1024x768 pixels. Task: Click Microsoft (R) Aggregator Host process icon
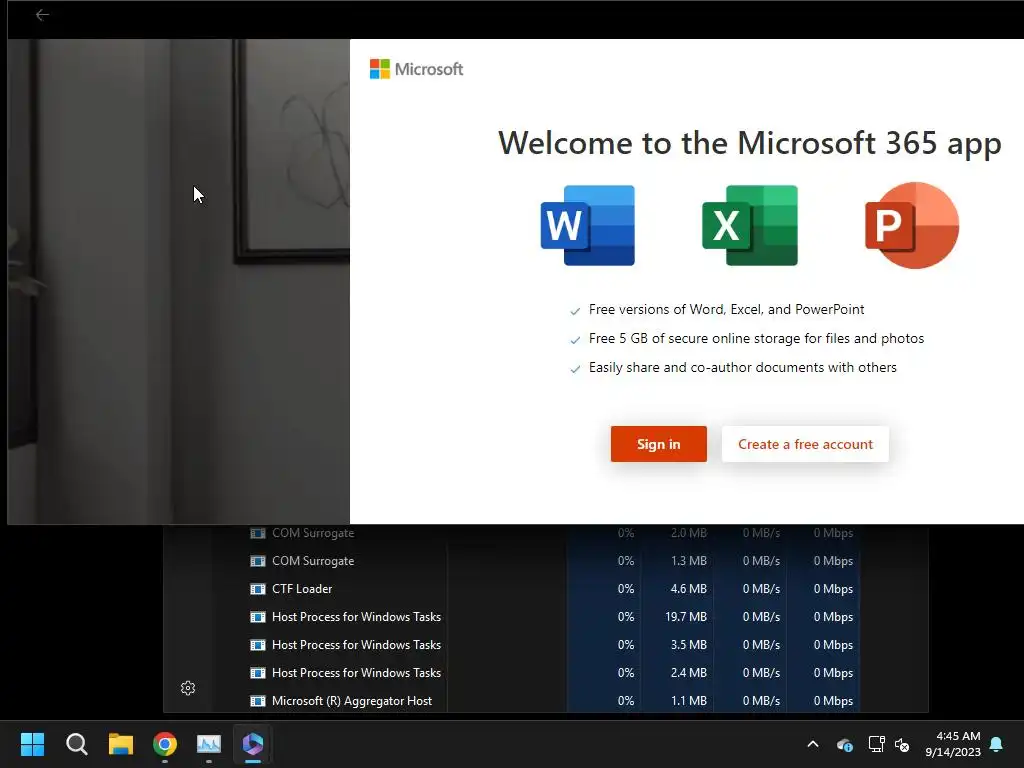258,701
